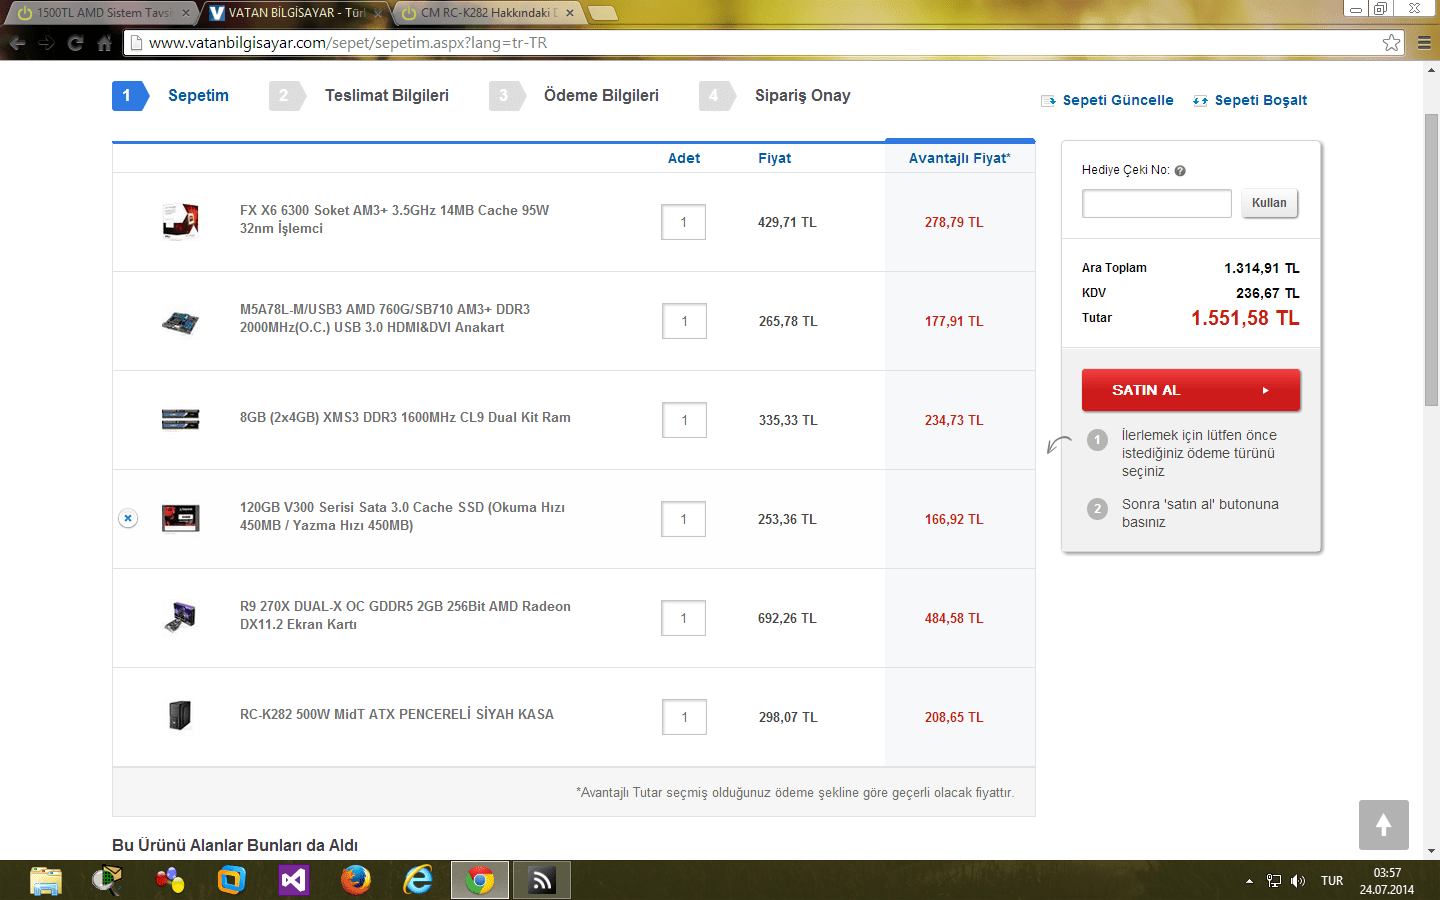Click the quantity field for R9 270X
Screen dimensions: 1440x900
684,618
